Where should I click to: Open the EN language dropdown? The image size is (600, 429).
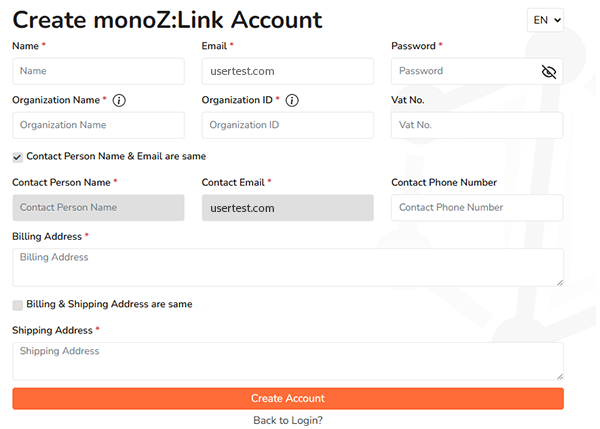click(545, 20)
